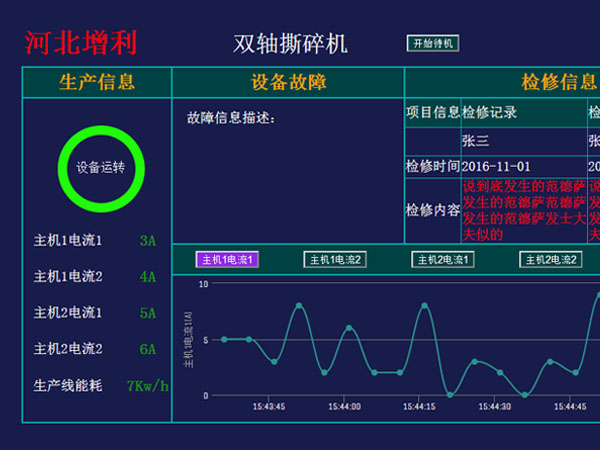
Task: Select the 张三 cell in maintenance table
Action: [475, 140]
